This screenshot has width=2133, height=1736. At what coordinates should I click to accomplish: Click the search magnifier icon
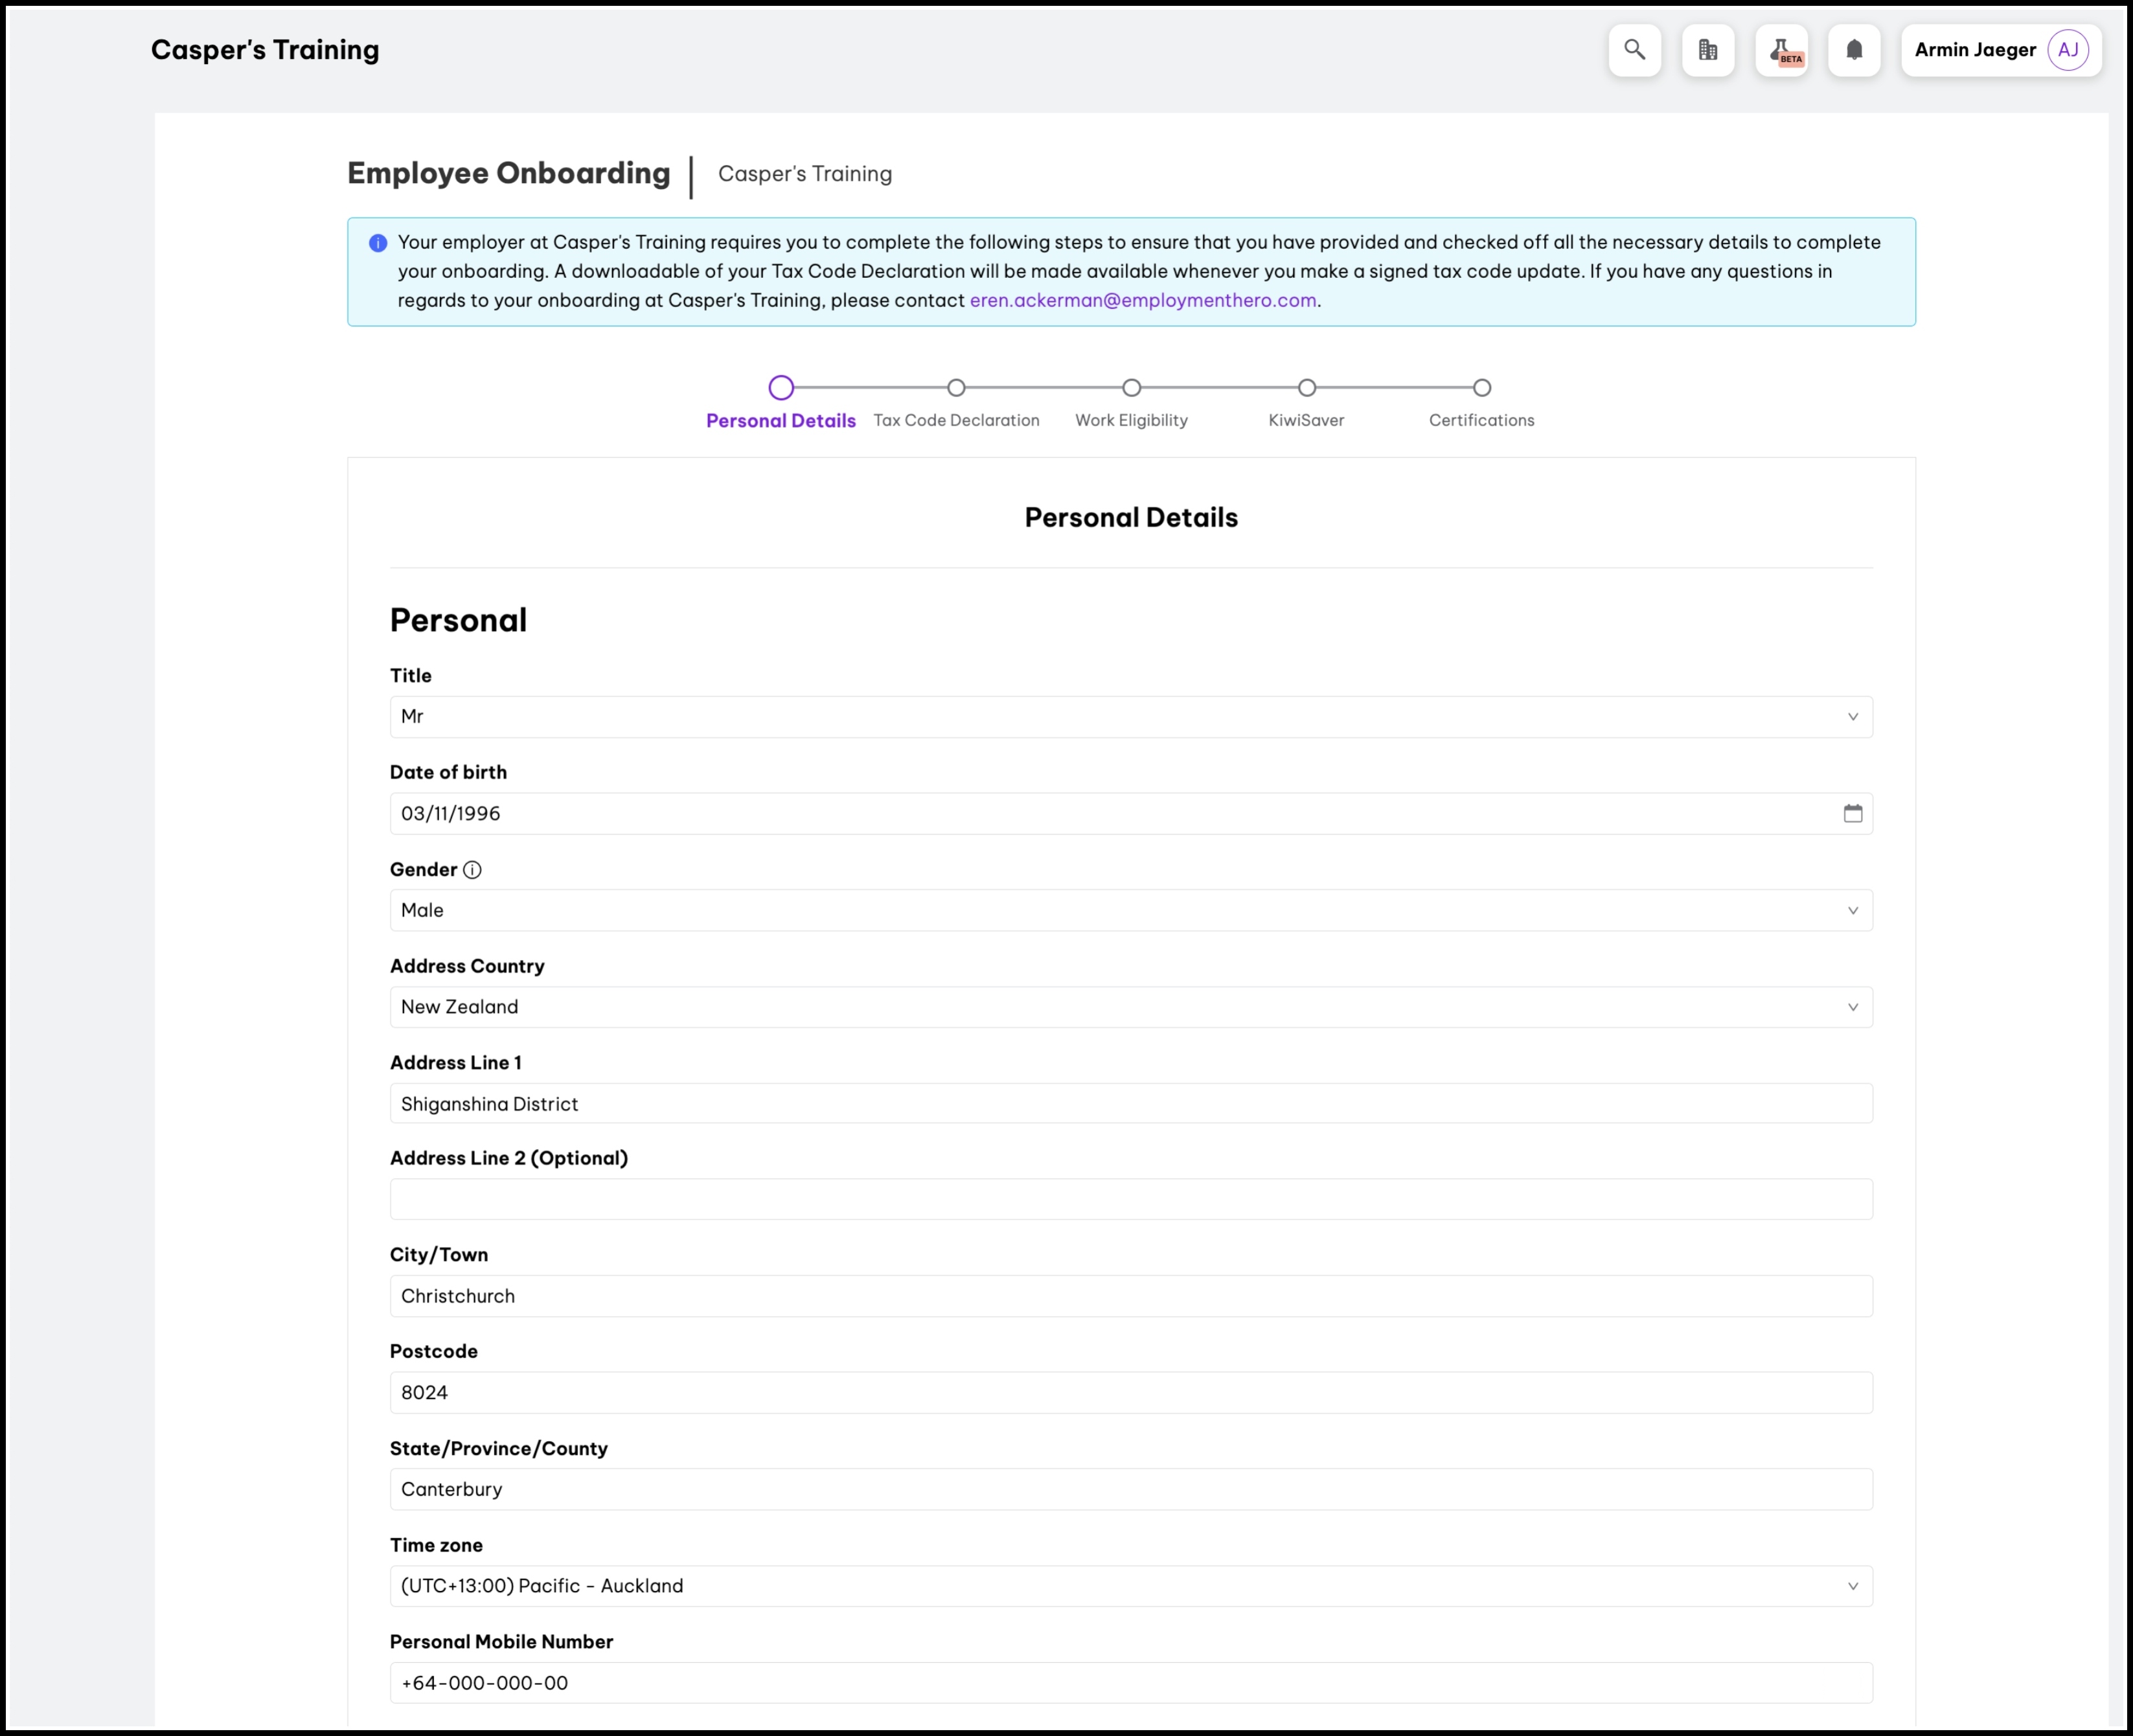[x=1634, y=50]
